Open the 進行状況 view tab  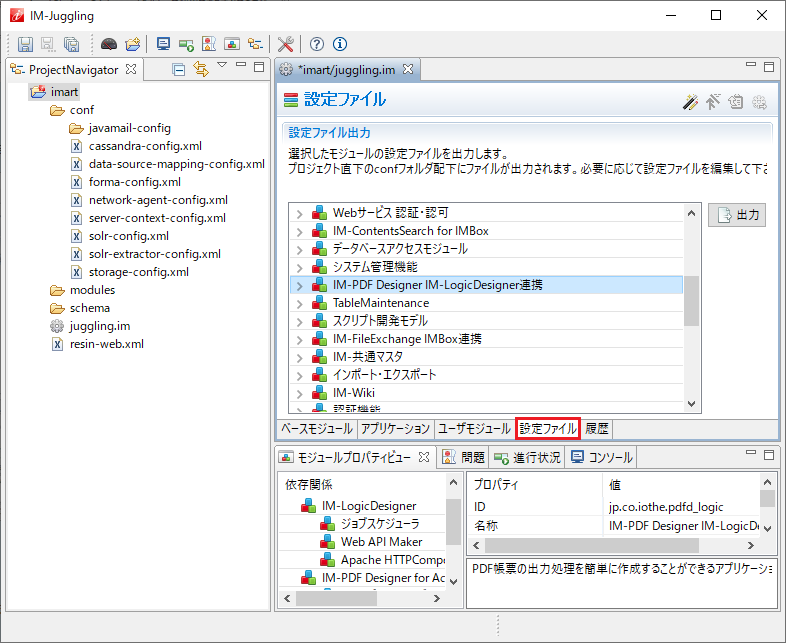[527, 457]
